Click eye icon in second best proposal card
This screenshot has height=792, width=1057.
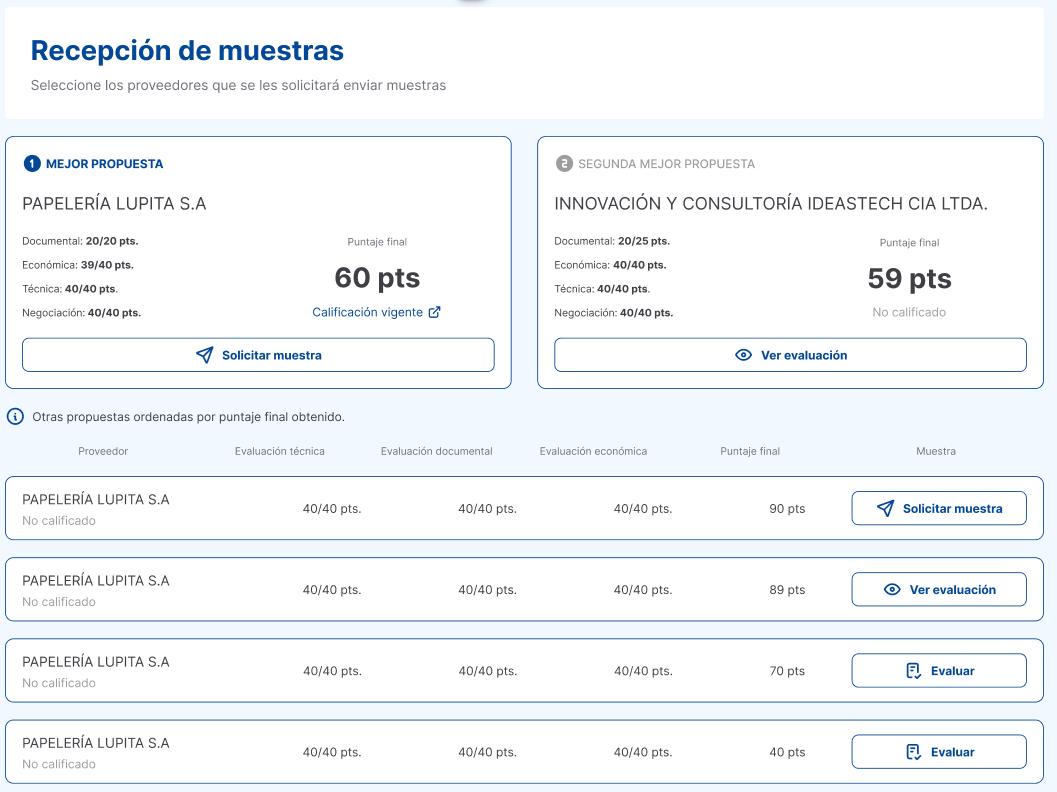tap(743, 355)
